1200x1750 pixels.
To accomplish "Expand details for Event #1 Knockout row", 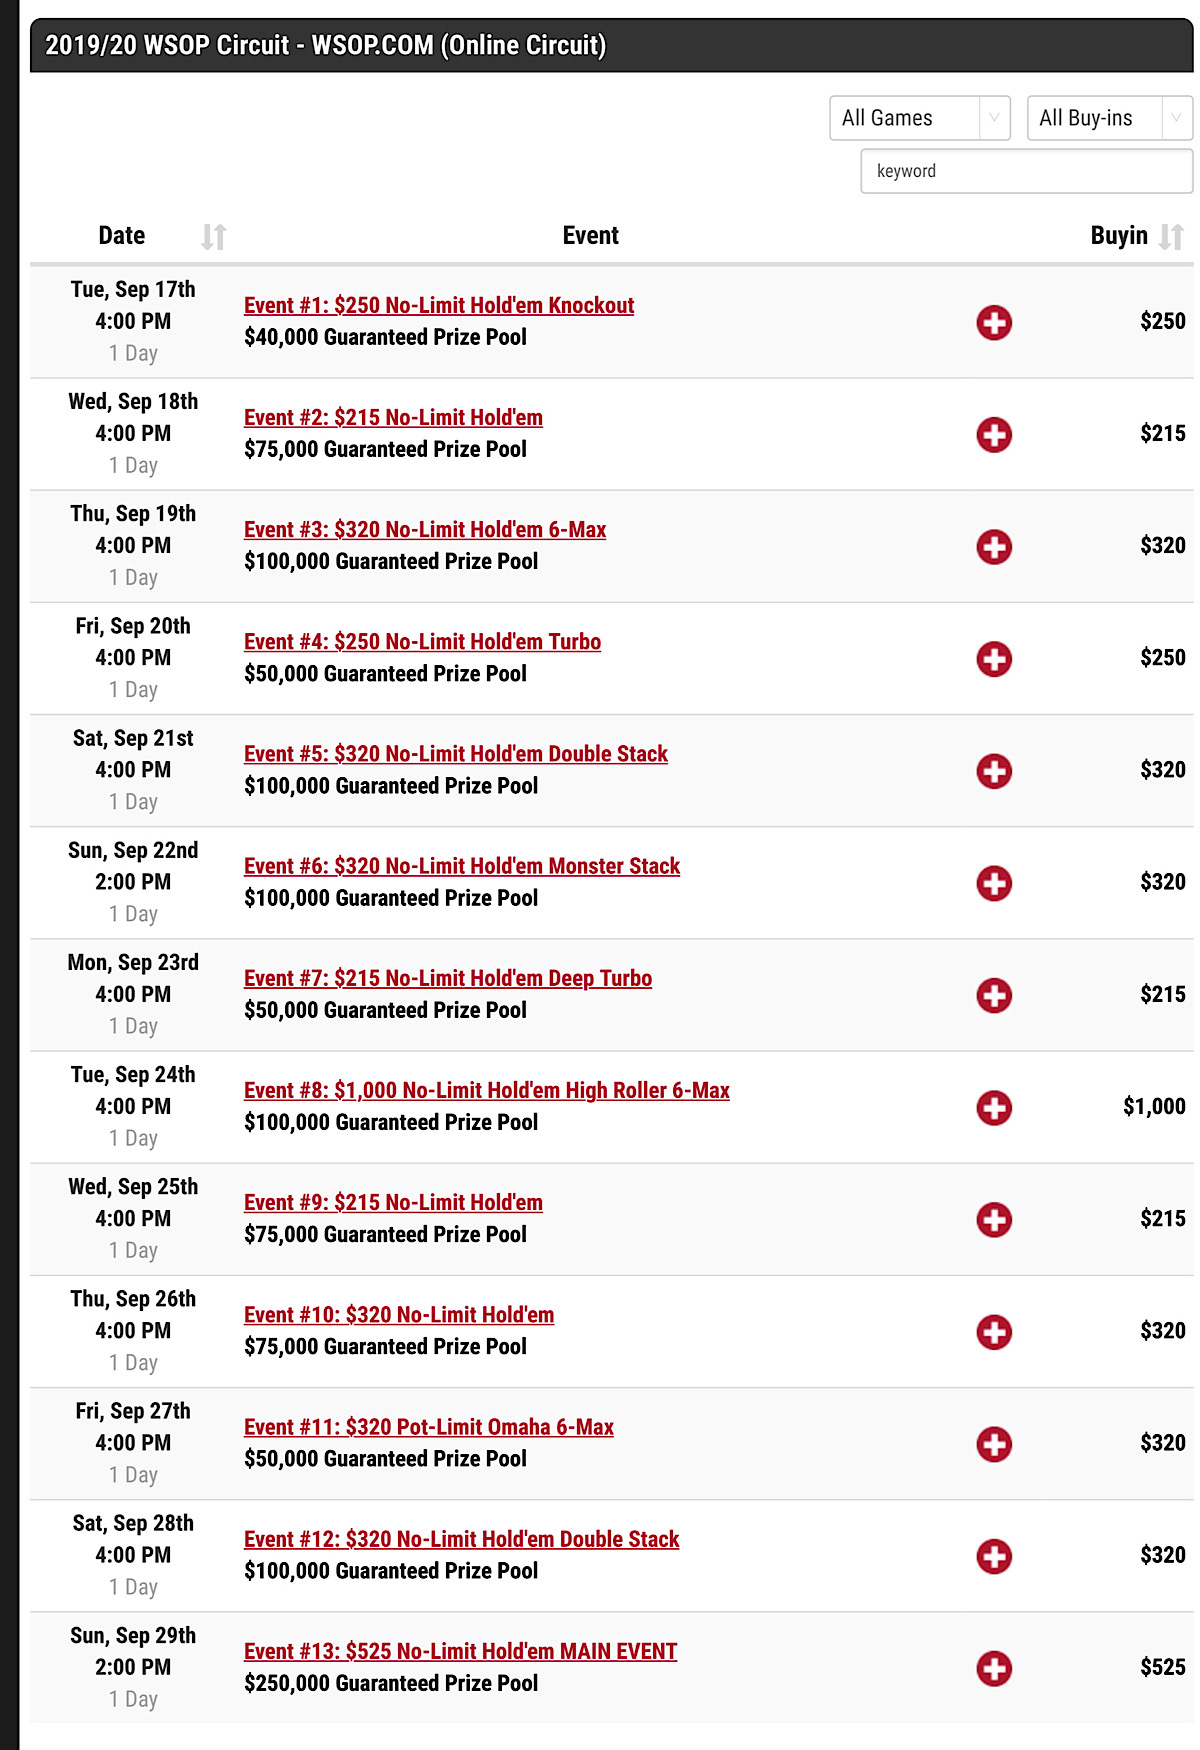I will [x=994, y=322].
